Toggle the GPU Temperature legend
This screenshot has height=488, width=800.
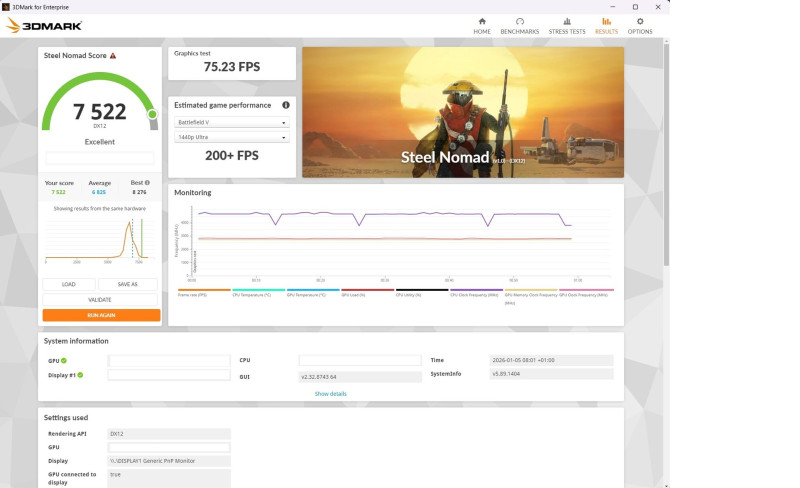(x=313, y=293)
